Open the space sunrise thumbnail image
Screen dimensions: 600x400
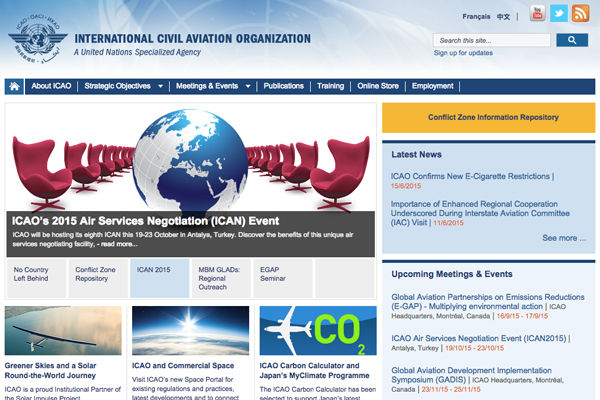tap(191, 330)
